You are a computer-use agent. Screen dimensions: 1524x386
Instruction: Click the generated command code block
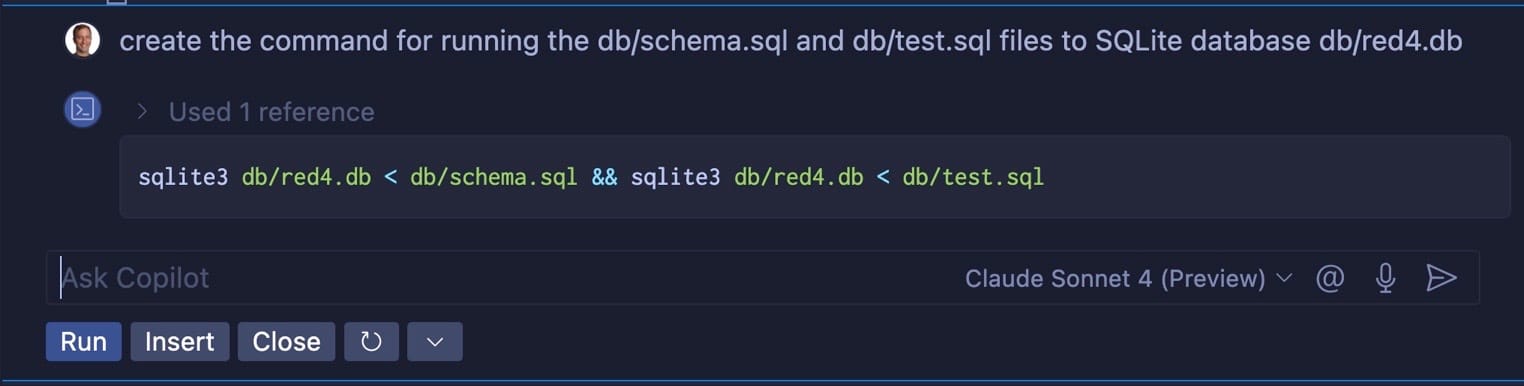[x=814, y=177]
